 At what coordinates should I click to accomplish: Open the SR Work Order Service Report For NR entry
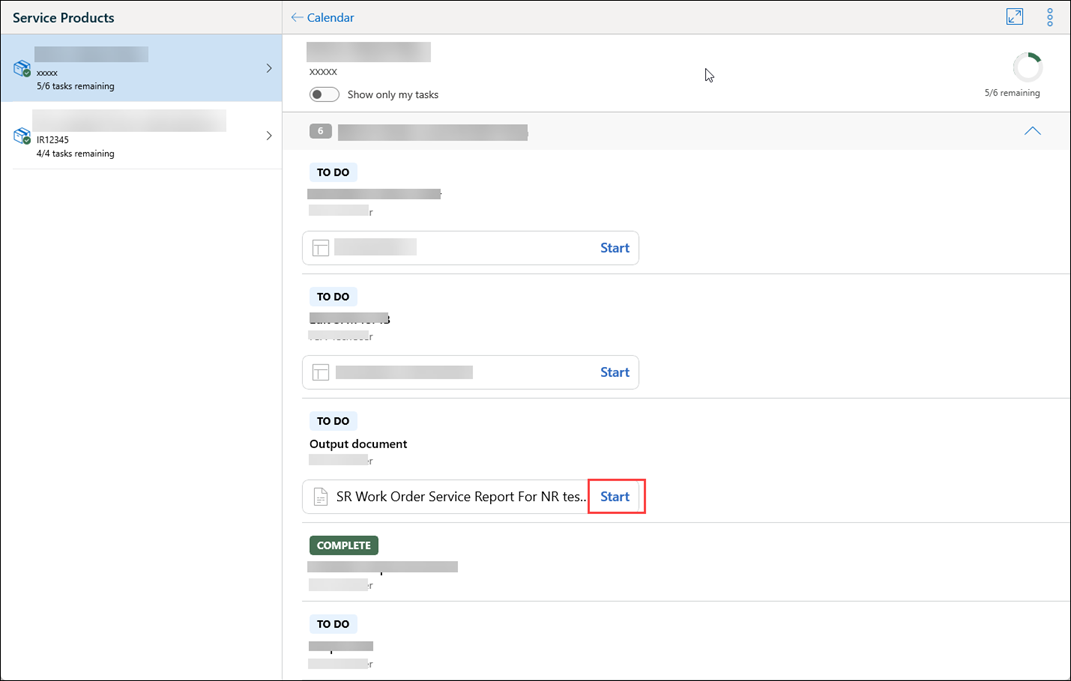click(x=461, y=497)
